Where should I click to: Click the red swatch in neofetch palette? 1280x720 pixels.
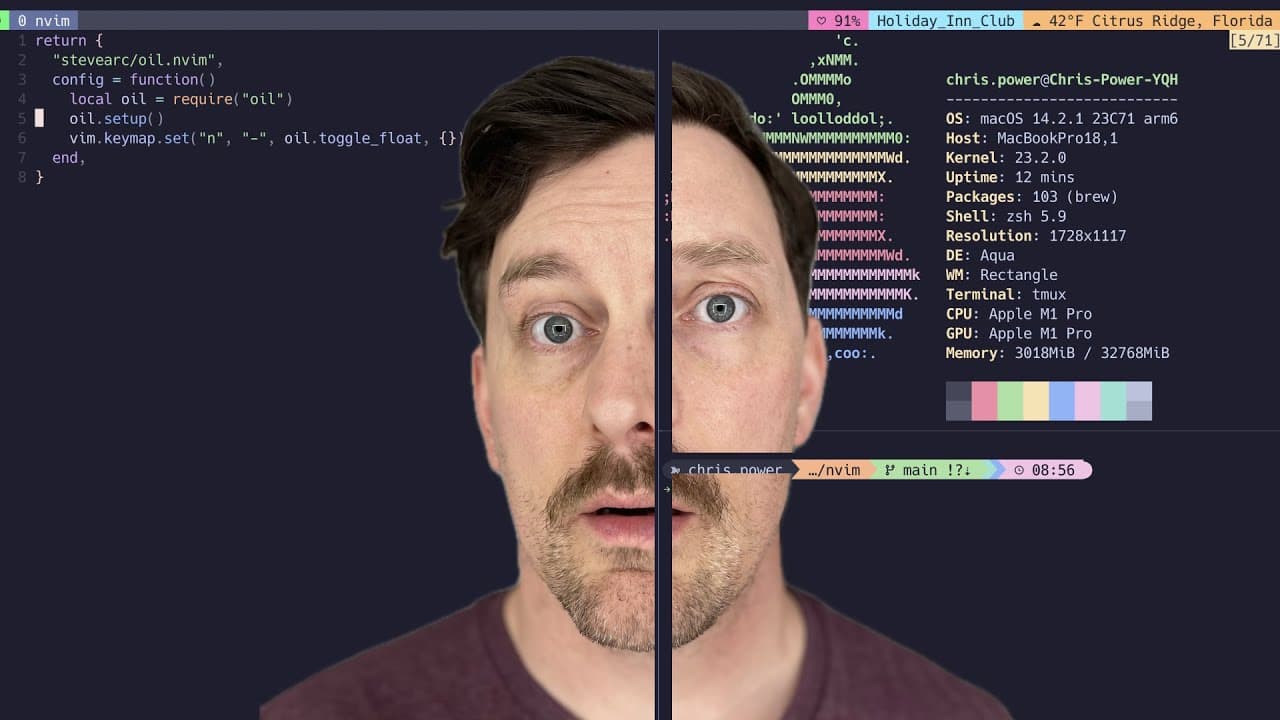click(x=985, y=401)
